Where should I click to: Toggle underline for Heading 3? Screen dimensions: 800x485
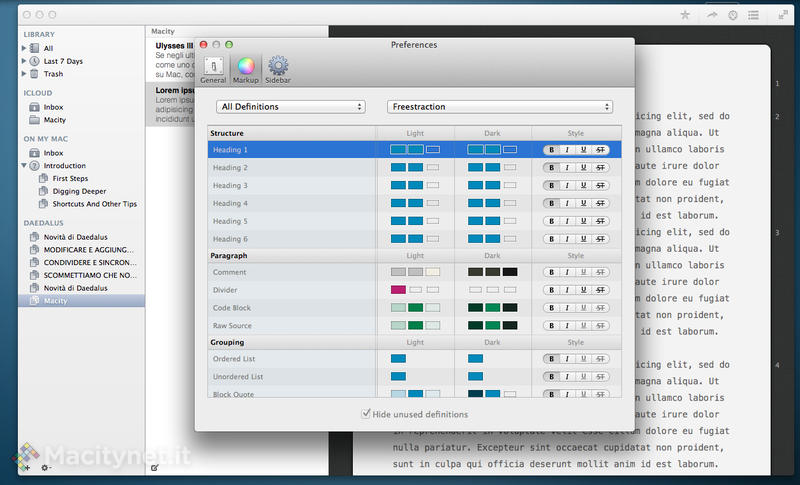pos(583,186)
